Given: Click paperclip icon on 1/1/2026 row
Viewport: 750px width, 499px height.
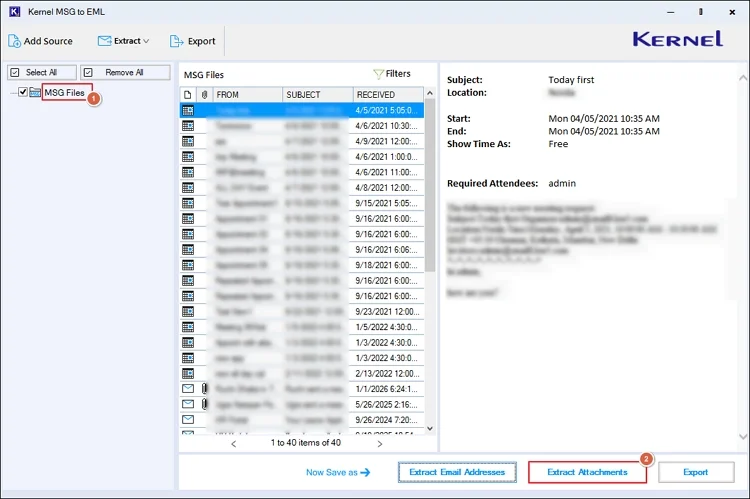Looking at the screenshot, I should (x=204, y=388).
